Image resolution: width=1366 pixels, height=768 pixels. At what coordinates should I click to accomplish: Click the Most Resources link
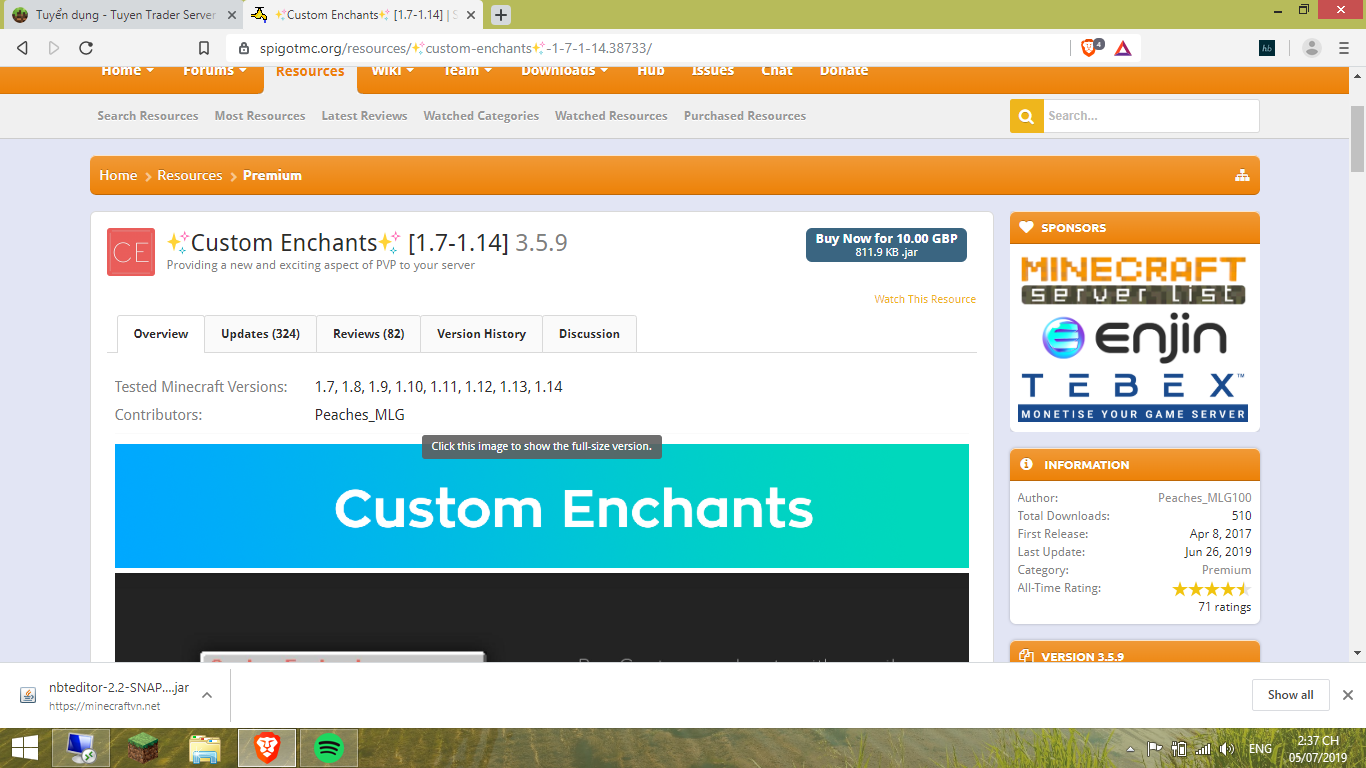[x=260, y=116]
